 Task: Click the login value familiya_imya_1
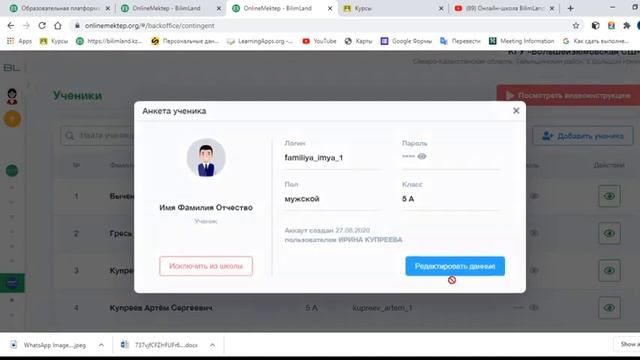click(x=313, y=158)
